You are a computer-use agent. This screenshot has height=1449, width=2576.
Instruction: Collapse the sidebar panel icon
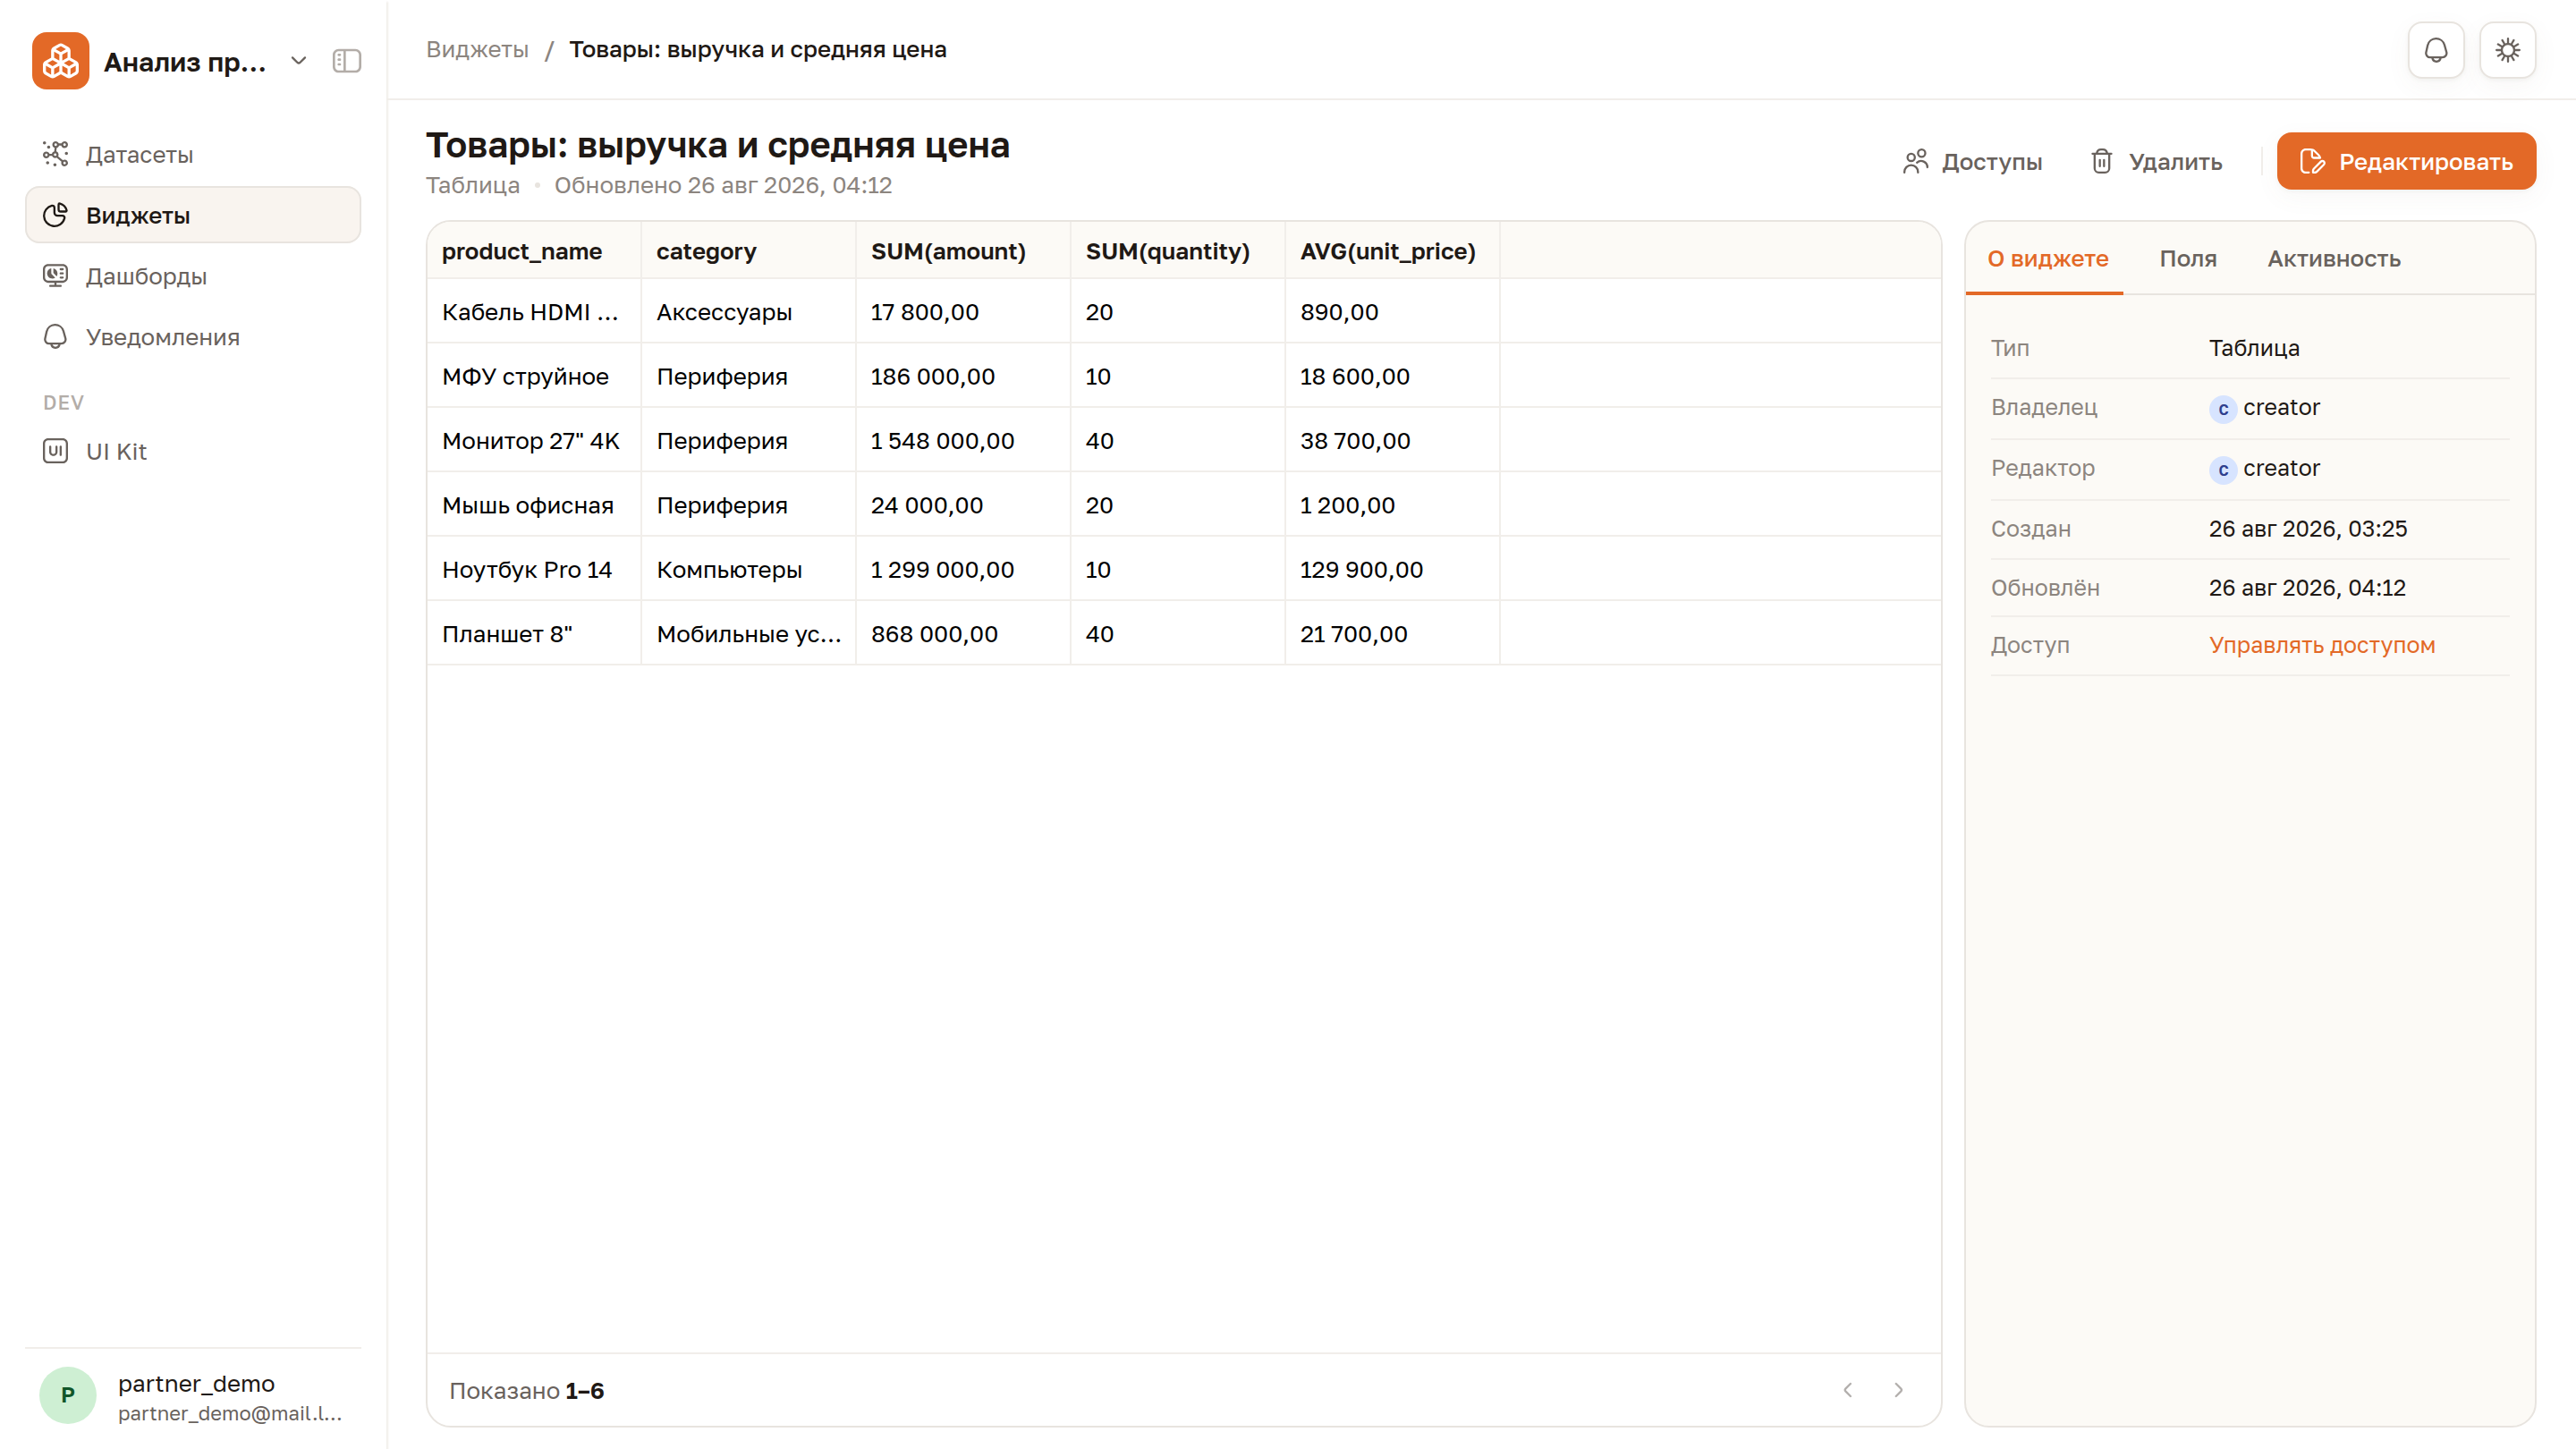point(347,61)
